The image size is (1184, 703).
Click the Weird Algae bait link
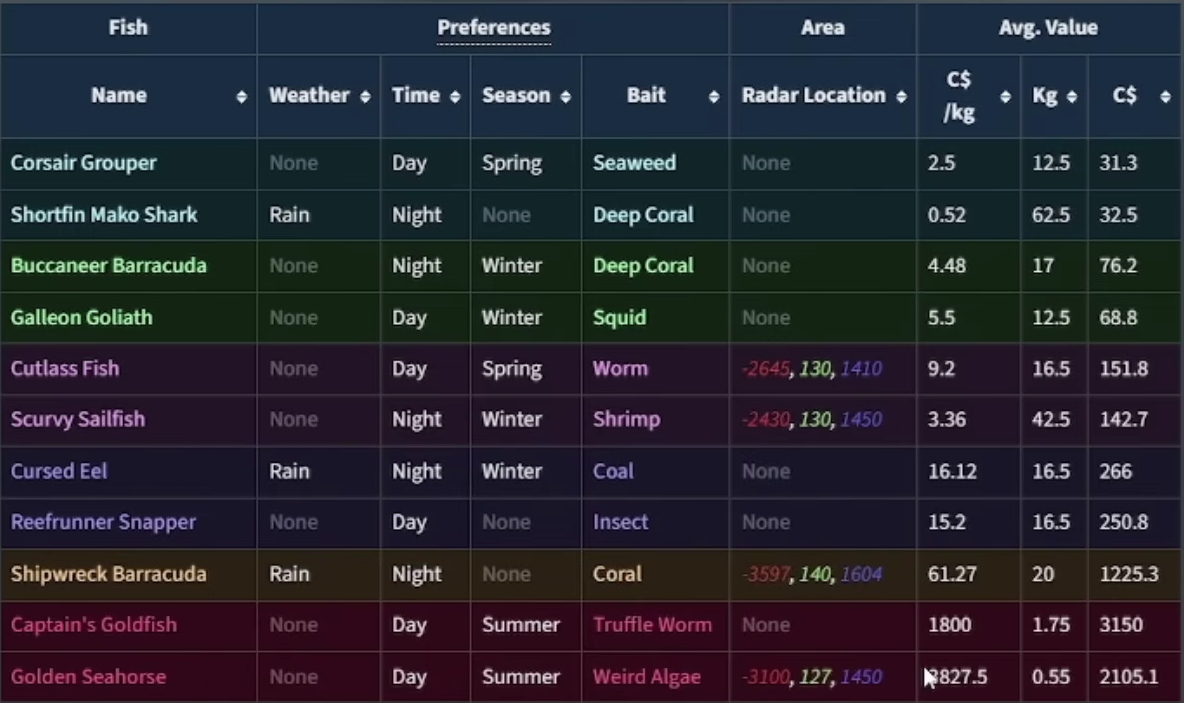(646, 677)
